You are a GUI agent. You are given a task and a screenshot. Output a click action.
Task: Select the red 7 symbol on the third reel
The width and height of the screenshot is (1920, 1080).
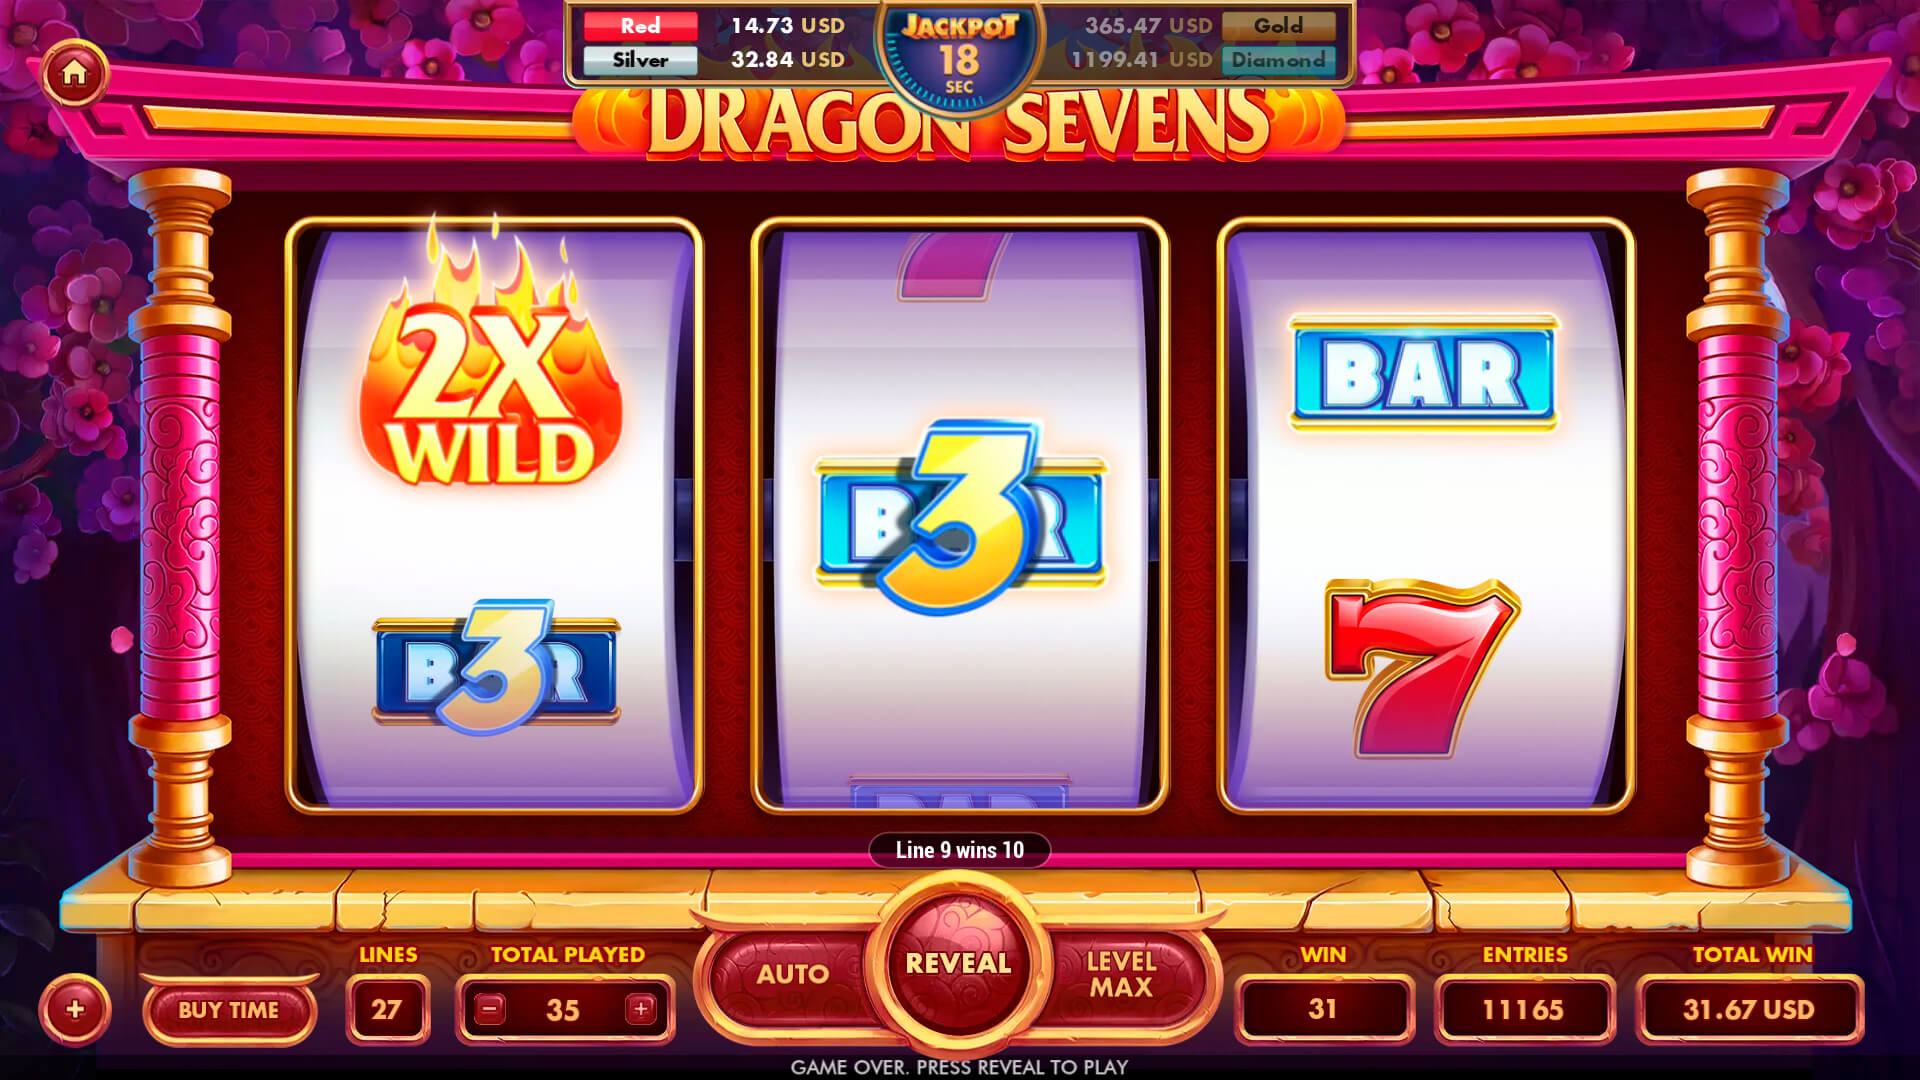1423,668
